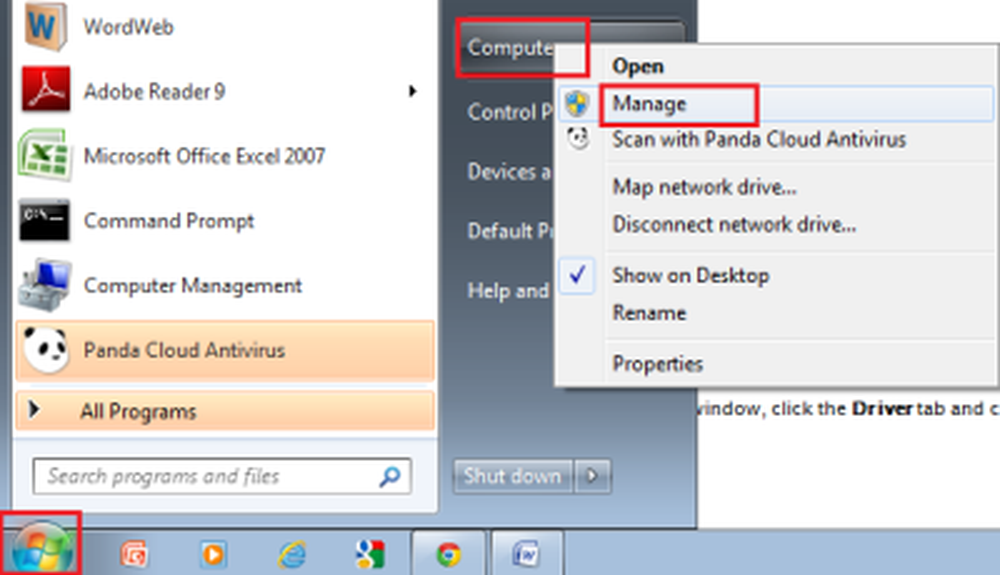
Task: Open Microsoft Office Excel 2007 icon
Action: point(44,155)
